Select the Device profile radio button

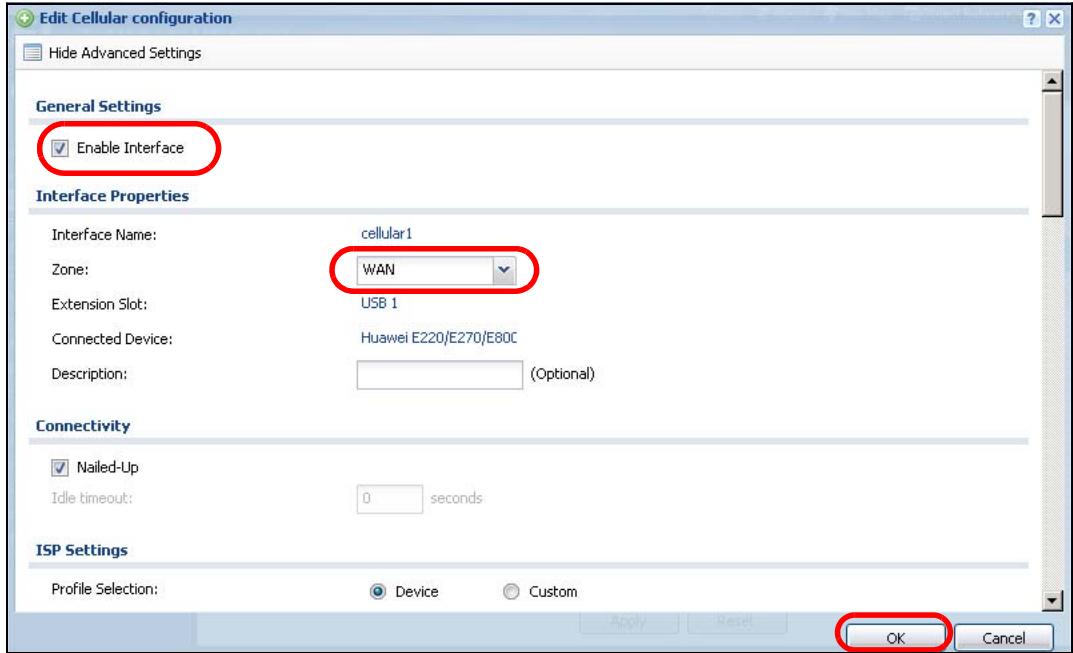click(378, 591)
